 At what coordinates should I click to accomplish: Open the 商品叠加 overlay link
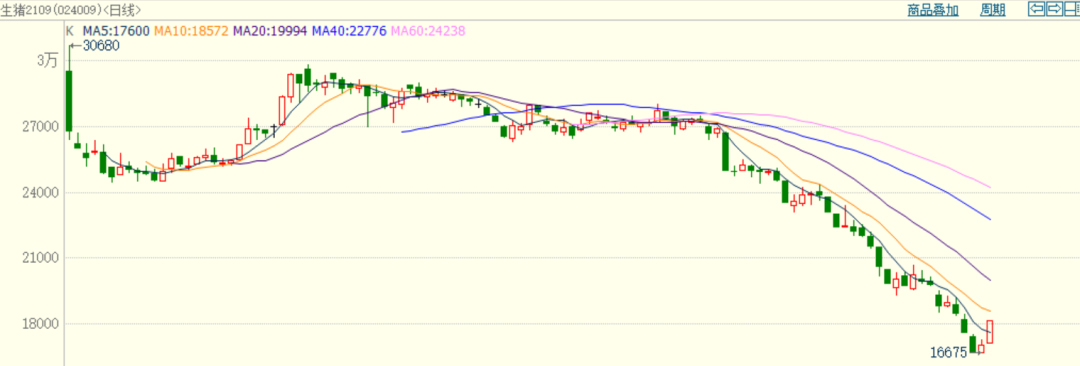(x=933, y=10)
